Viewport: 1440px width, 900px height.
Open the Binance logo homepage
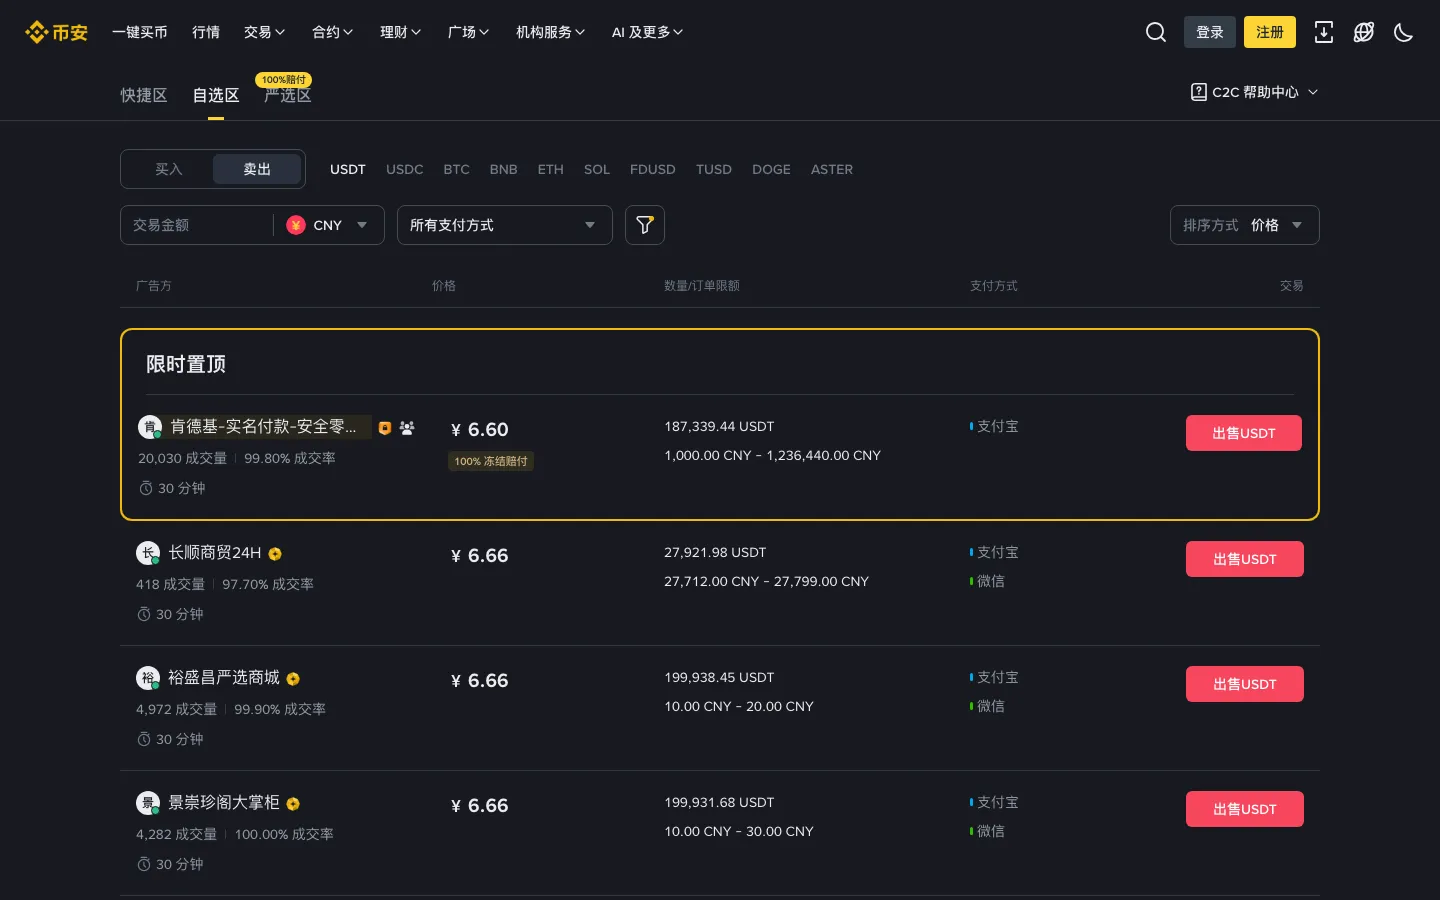pos(56,32)
